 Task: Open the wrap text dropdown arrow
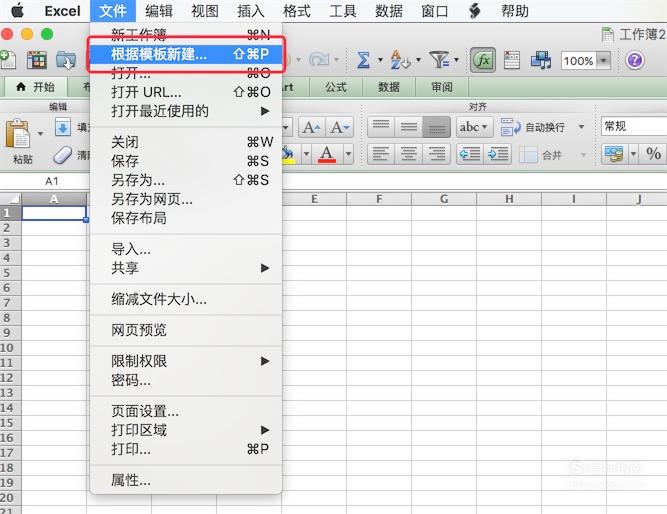(581, 127)
